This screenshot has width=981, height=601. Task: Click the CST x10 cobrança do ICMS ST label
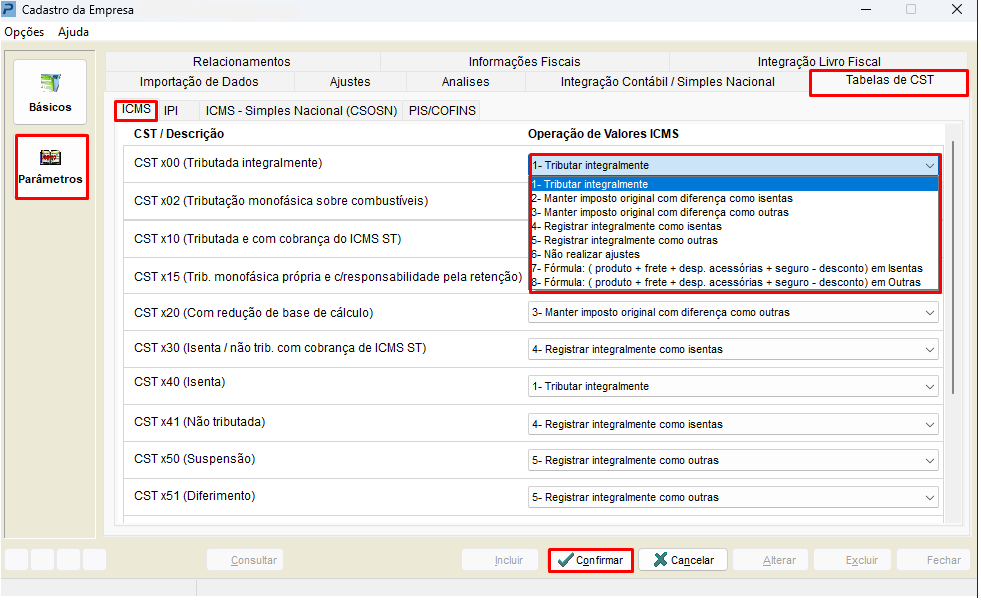pos(267,239)
